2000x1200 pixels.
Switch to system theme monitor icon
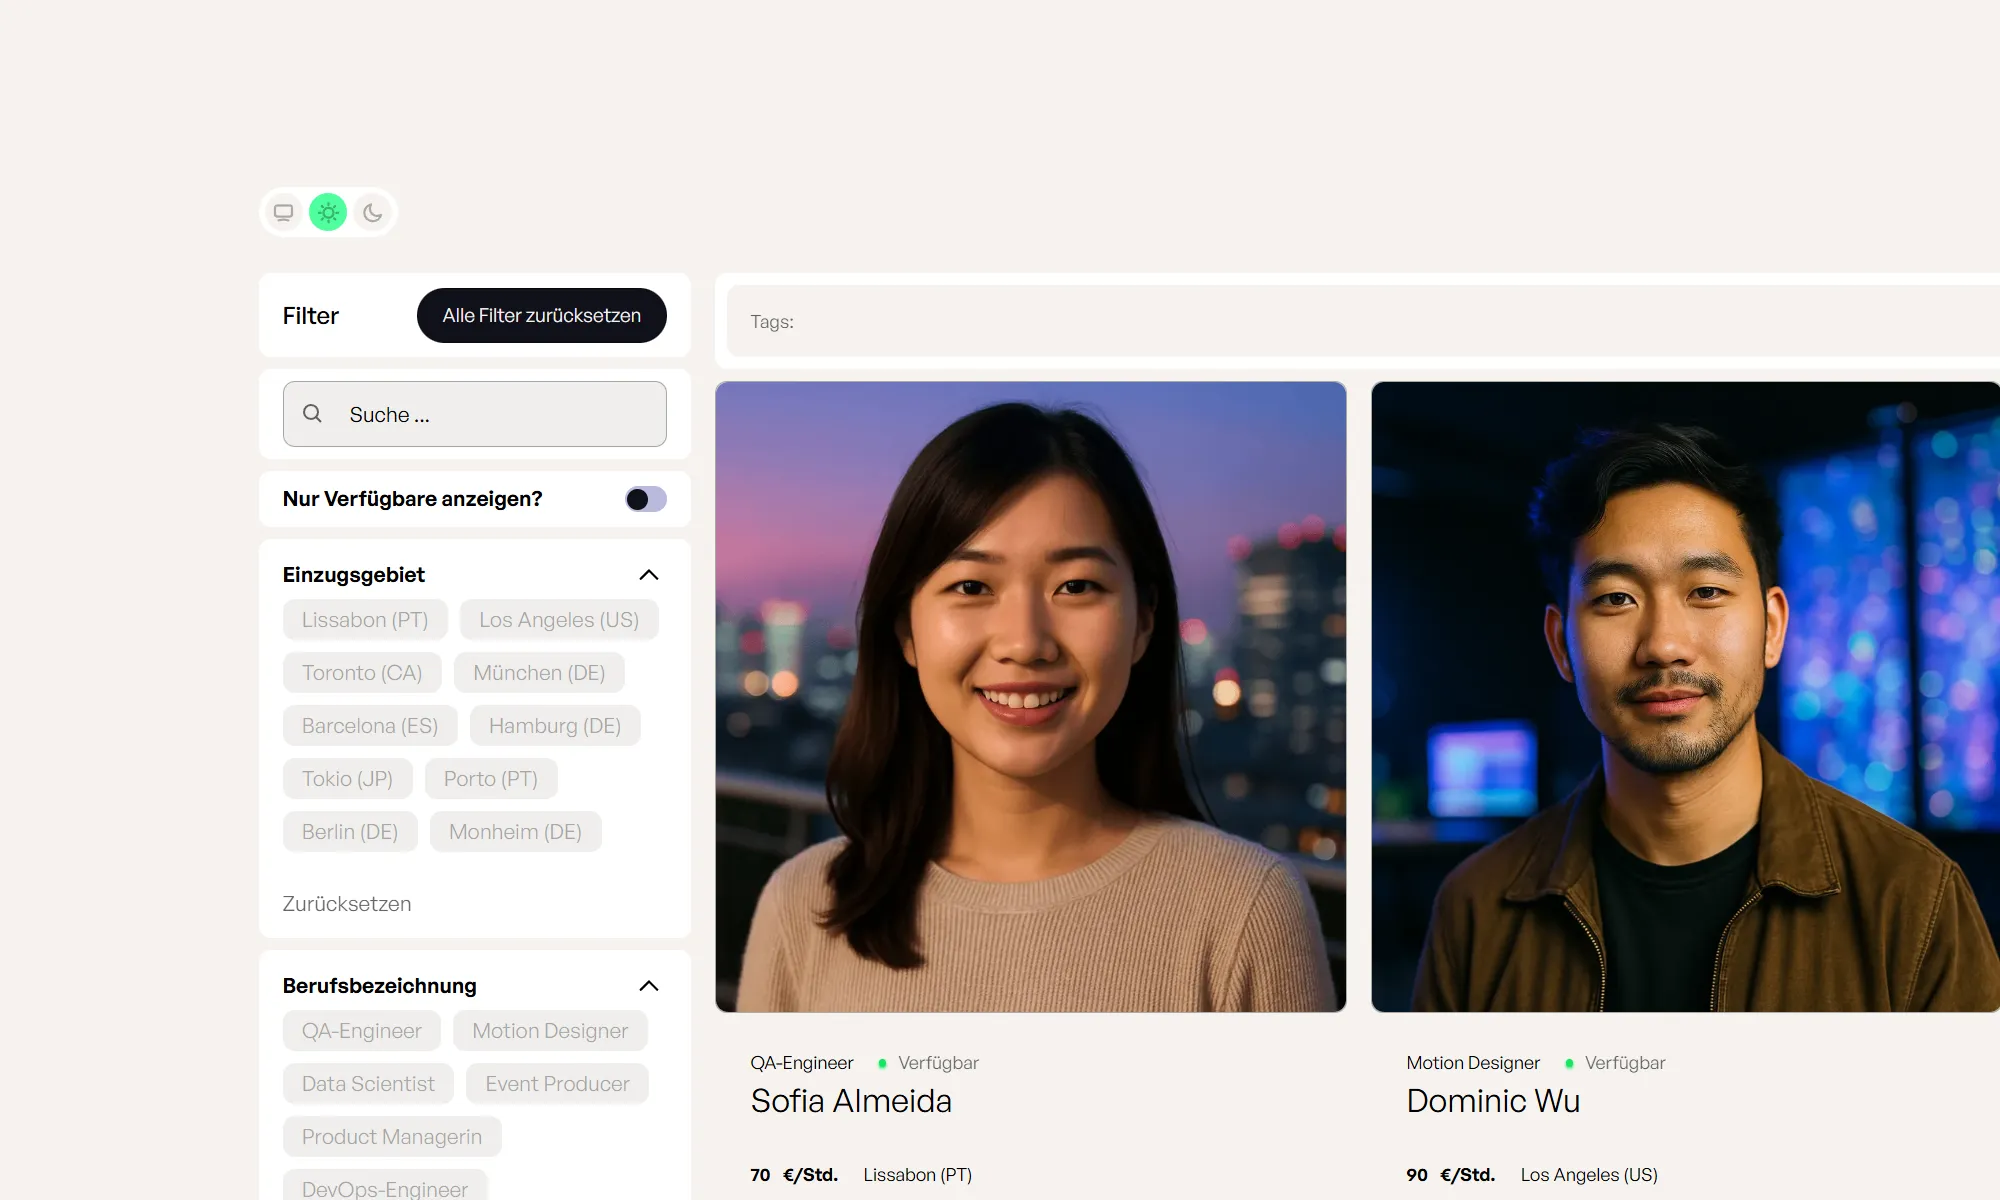pos(284,212)
